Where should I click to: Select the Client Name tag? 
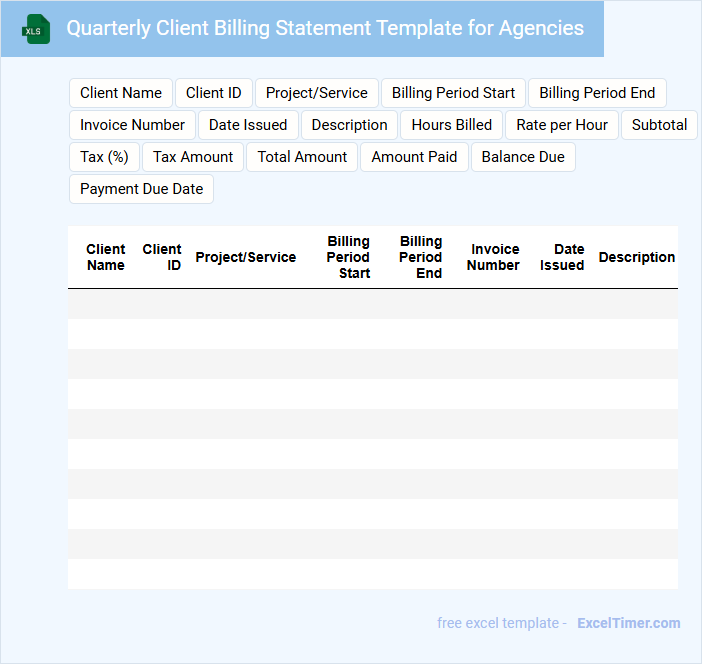point(121,93)
